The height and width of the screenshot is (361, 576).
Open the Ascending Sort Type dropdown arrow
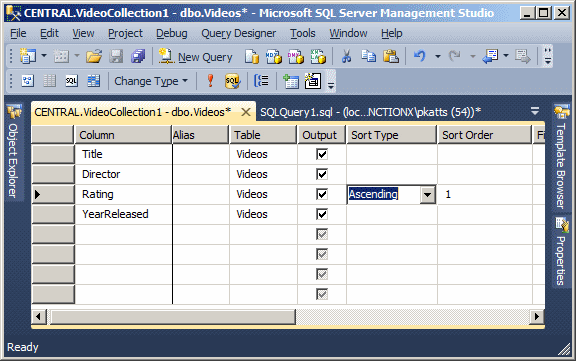pyautogui.click(x=428, y=195)
